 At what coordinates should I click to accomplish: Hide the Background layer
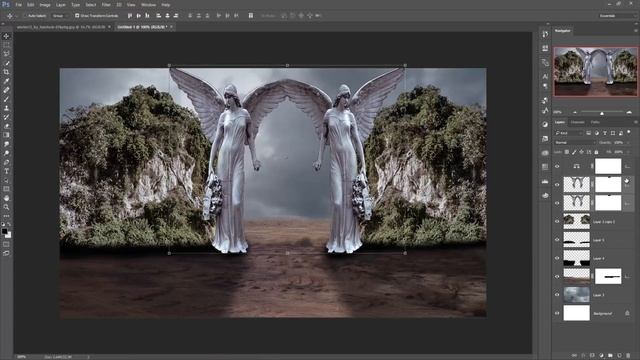pyautogui.click(x=557, y=313)
